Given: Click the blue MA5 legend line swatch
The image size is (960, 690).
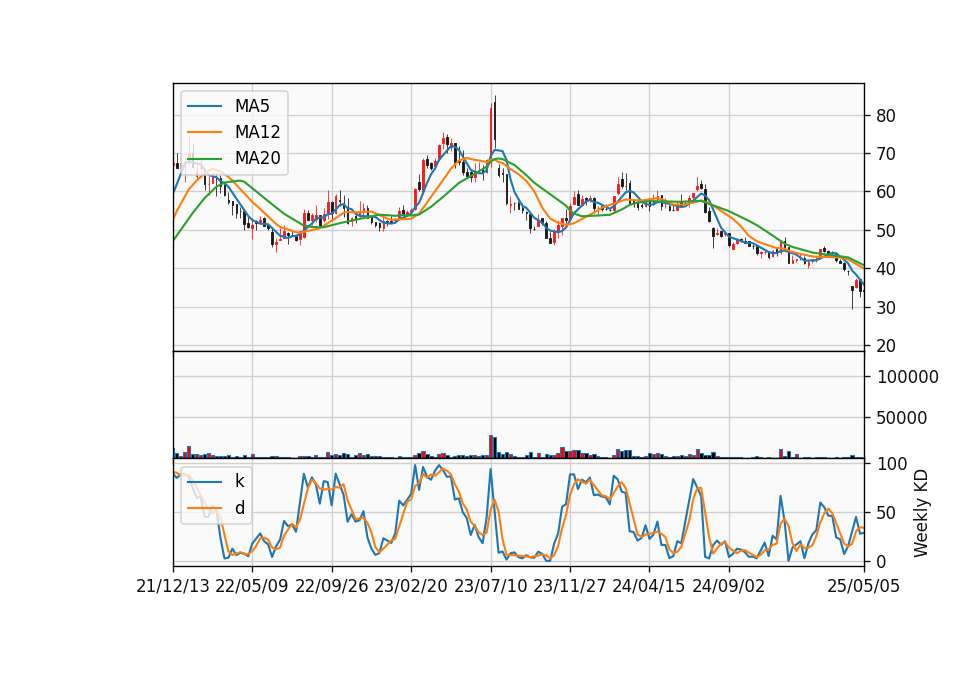Looking at the screenshot, I should click(x=204, y=106).
